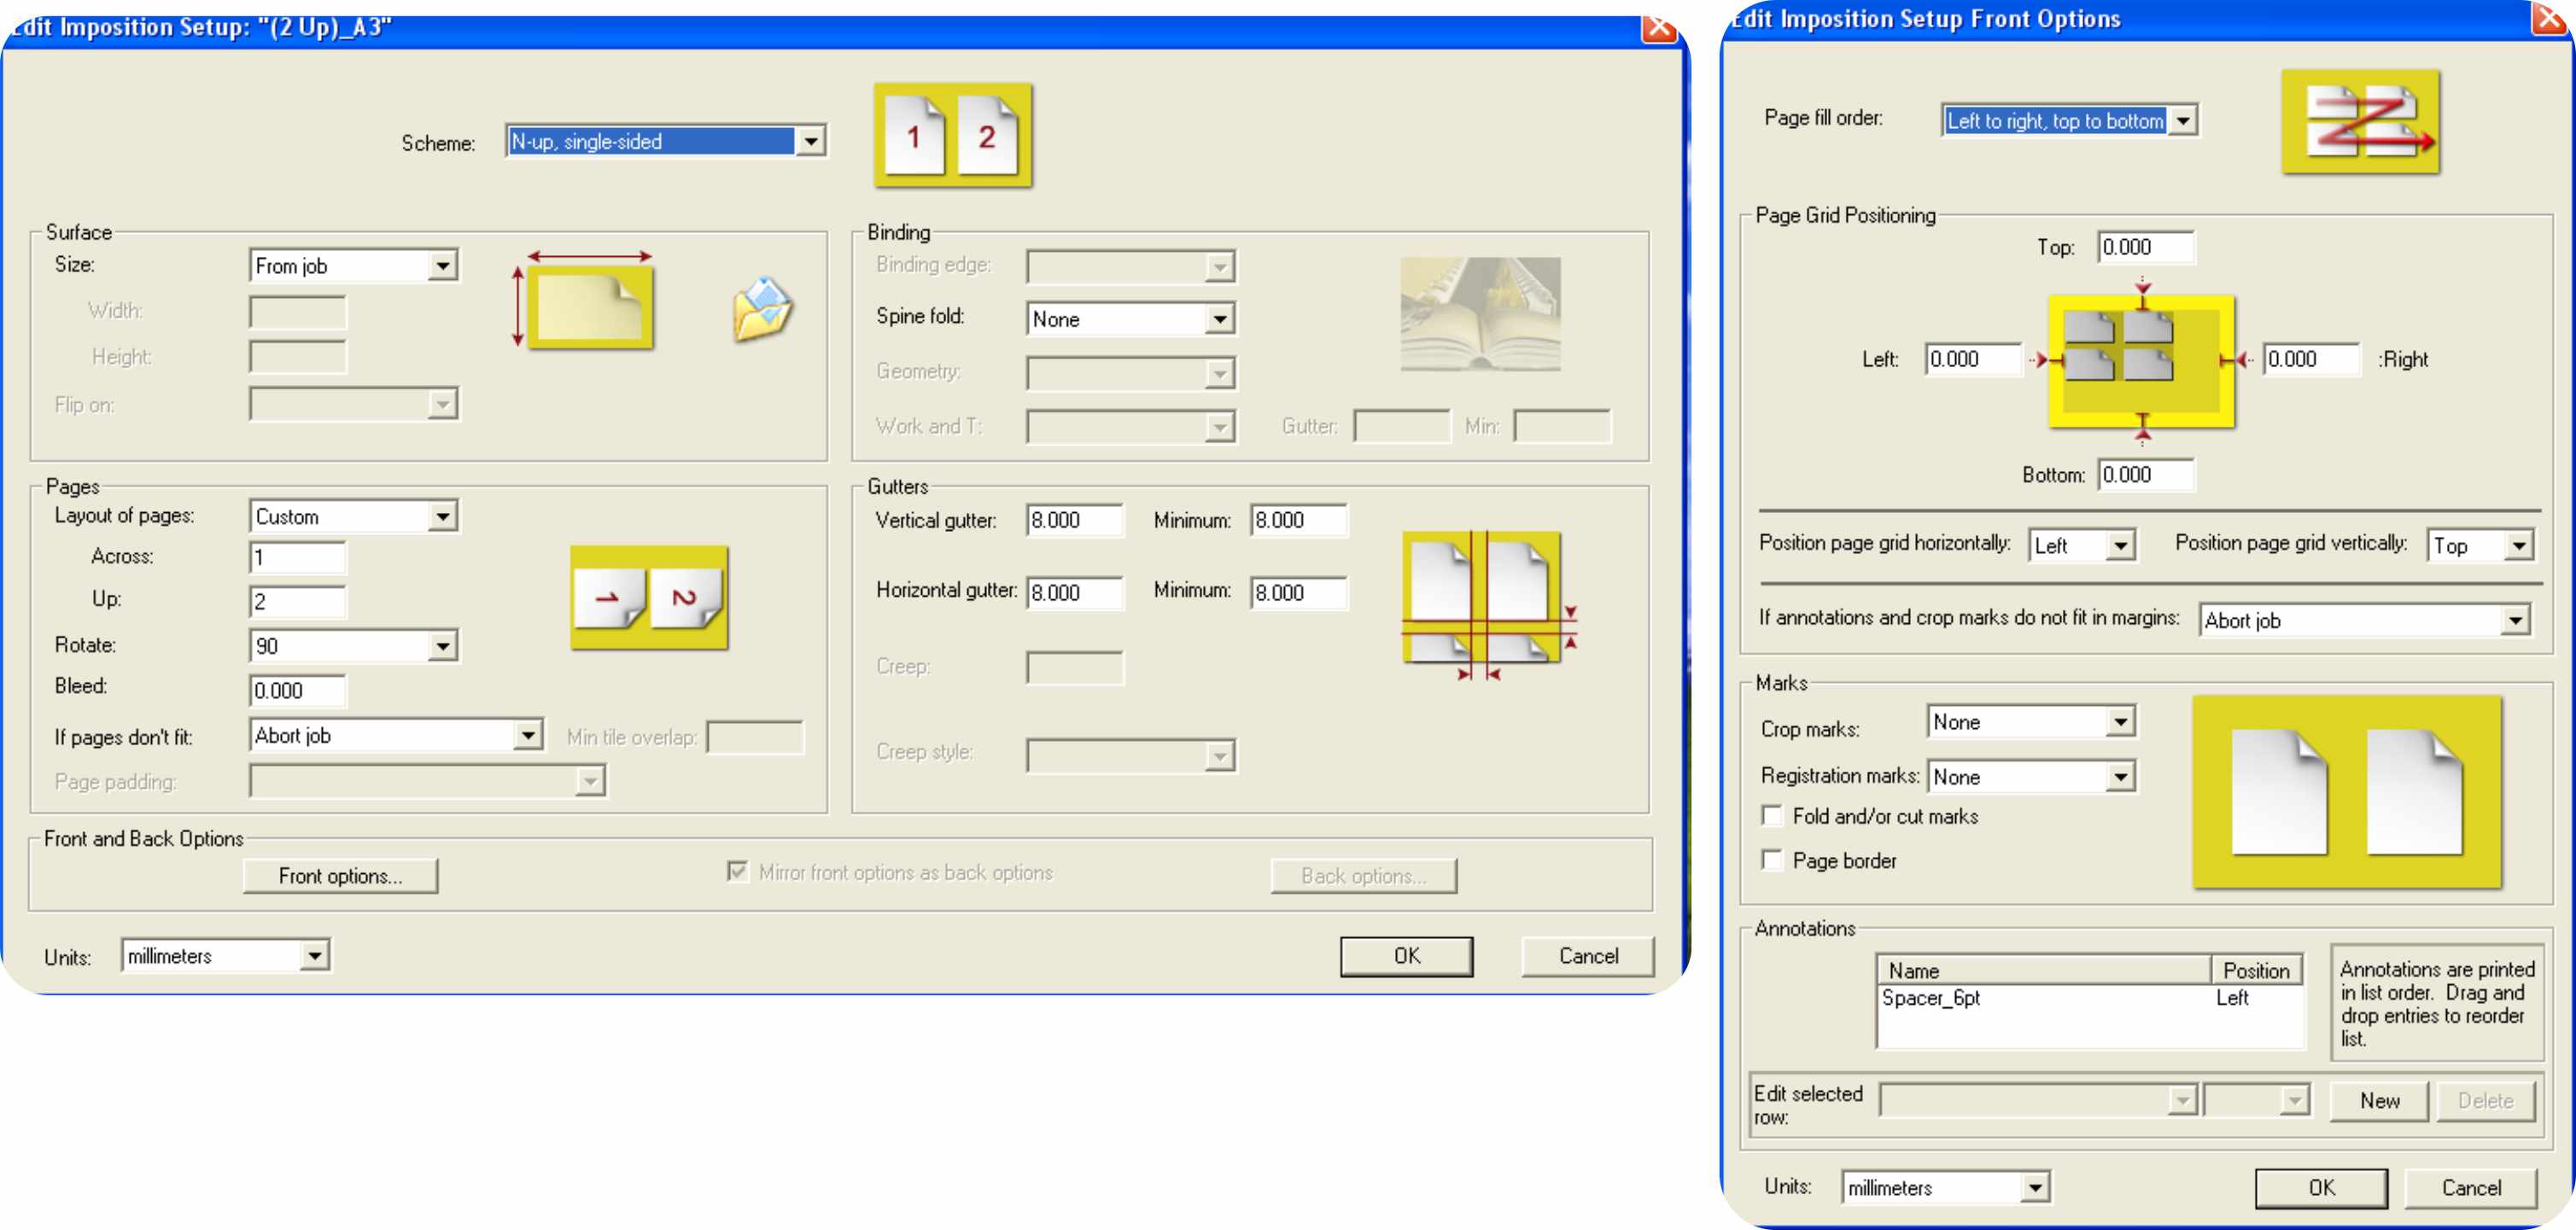Click the disabled Creep style dropdown

pos(1131,755)
